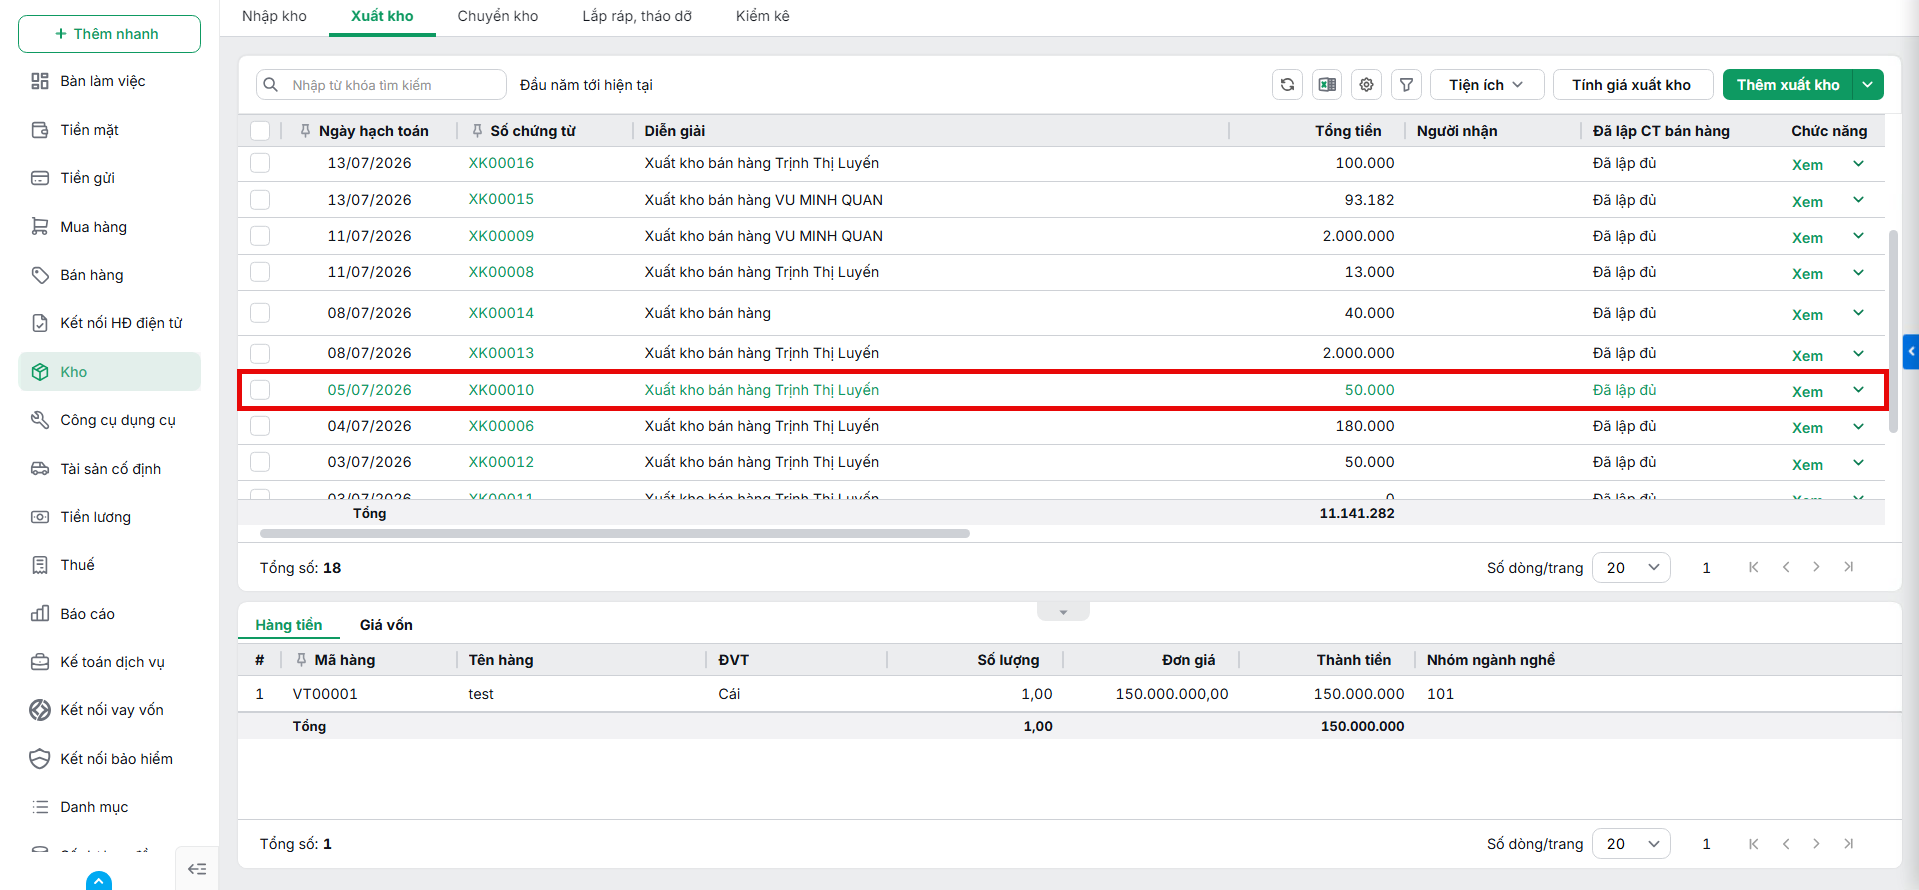Expand actions chevron for row XK00015
1919x890 pixels.
1858,200
